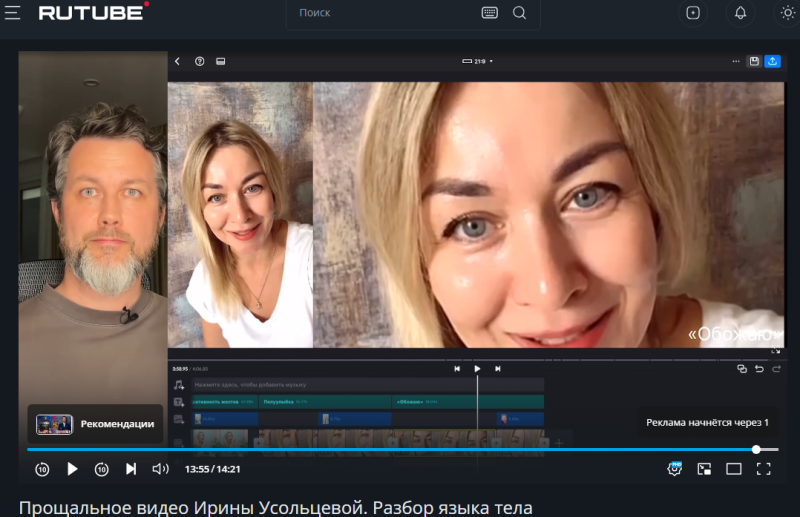
Task: Open the virtual keyboard in search bar
Action: coord(489,13)
